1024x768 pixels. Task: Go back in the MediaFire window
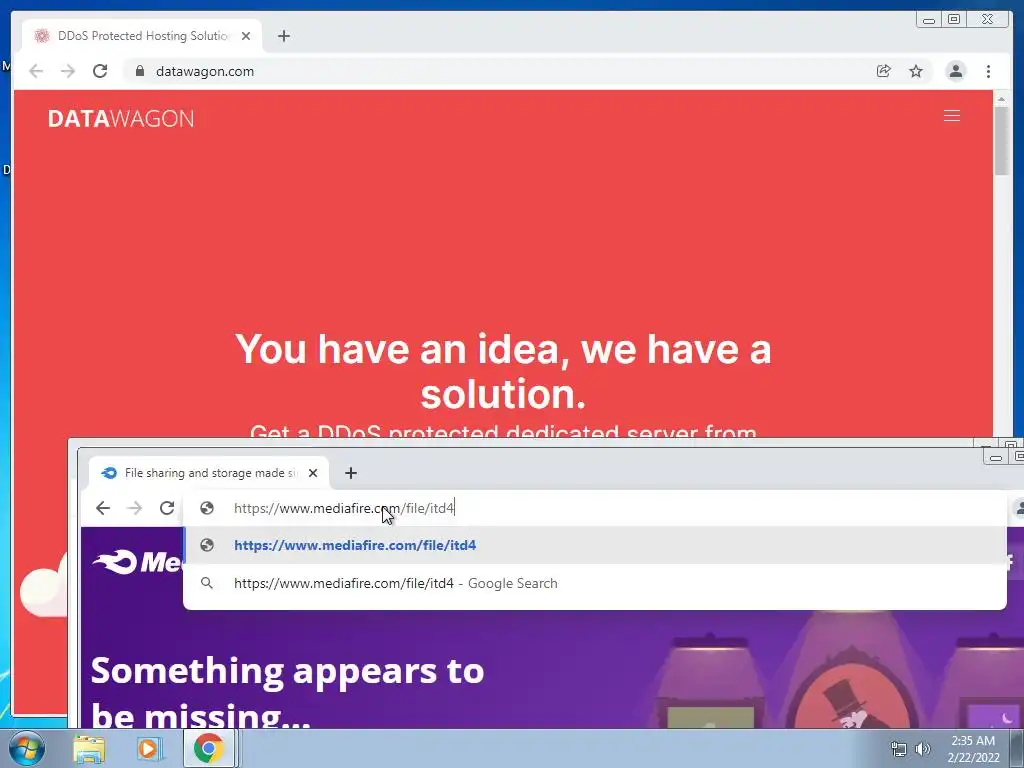tap(103, 507)
